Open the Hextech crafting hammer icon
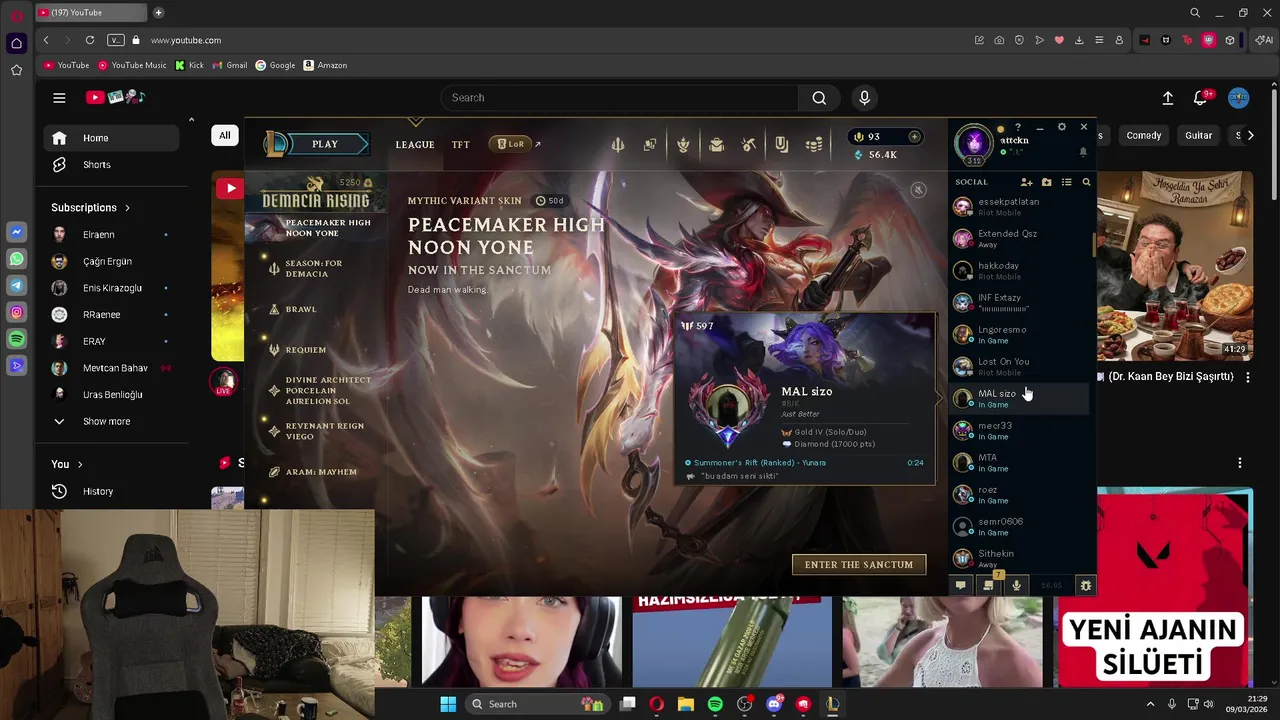Viewport: 1280px width, 720px height. 749,145
